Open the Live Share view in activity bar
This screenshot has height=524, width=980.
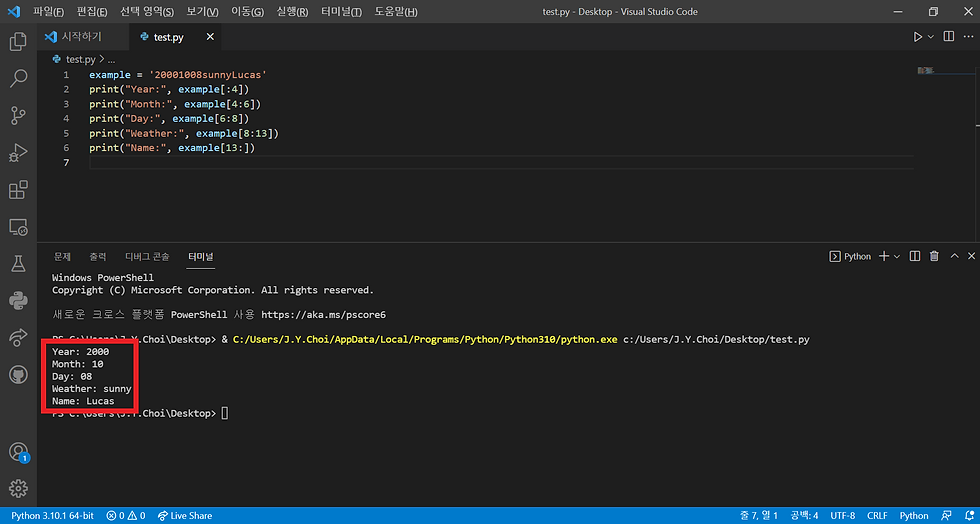click(18, 338)
